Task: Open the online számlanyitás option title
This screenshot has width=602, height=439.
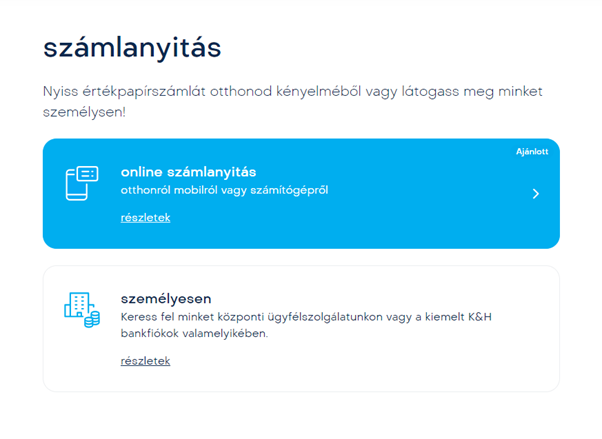Action: pyautogui.click(x=188, y=172)
